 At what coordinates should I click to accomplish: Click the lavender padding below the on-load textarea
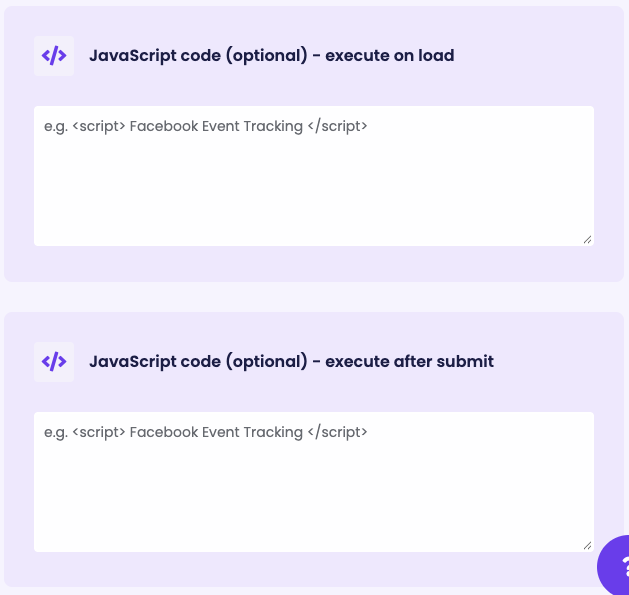click(x=314, y=264)
